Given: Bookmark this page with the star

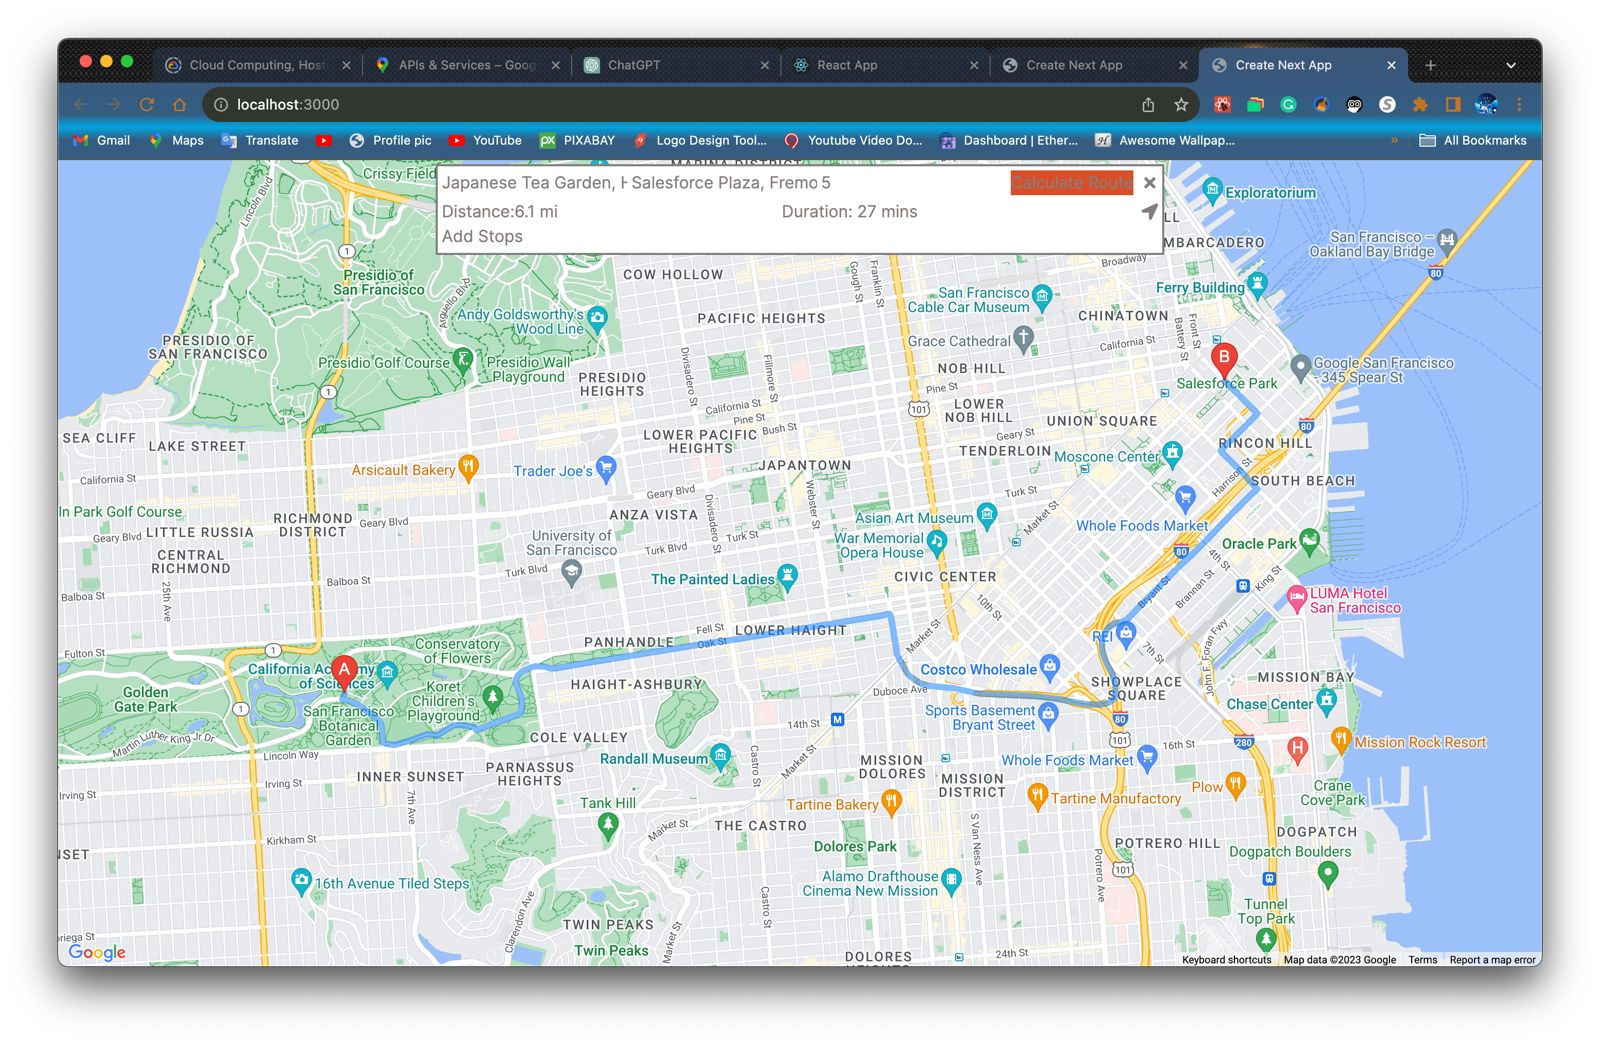Looking at the screenshot, I should pyautogui.click(x=1181, y=104).
